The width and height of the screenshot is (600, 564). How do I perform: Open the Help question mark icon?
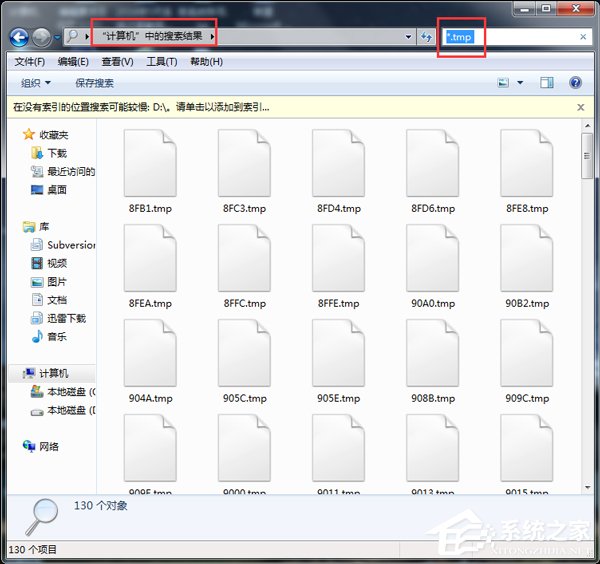click(575, 83)
